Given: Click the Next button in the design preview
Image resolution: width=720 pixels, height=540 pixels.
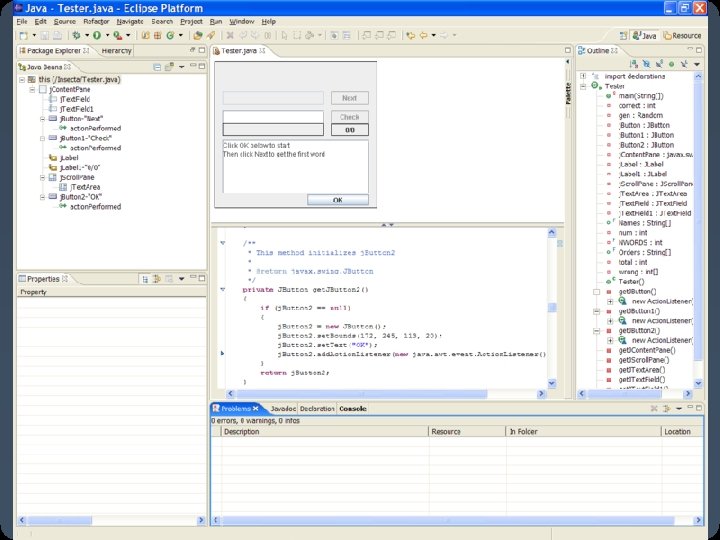Looking at the screenshot, I should 349,98.
